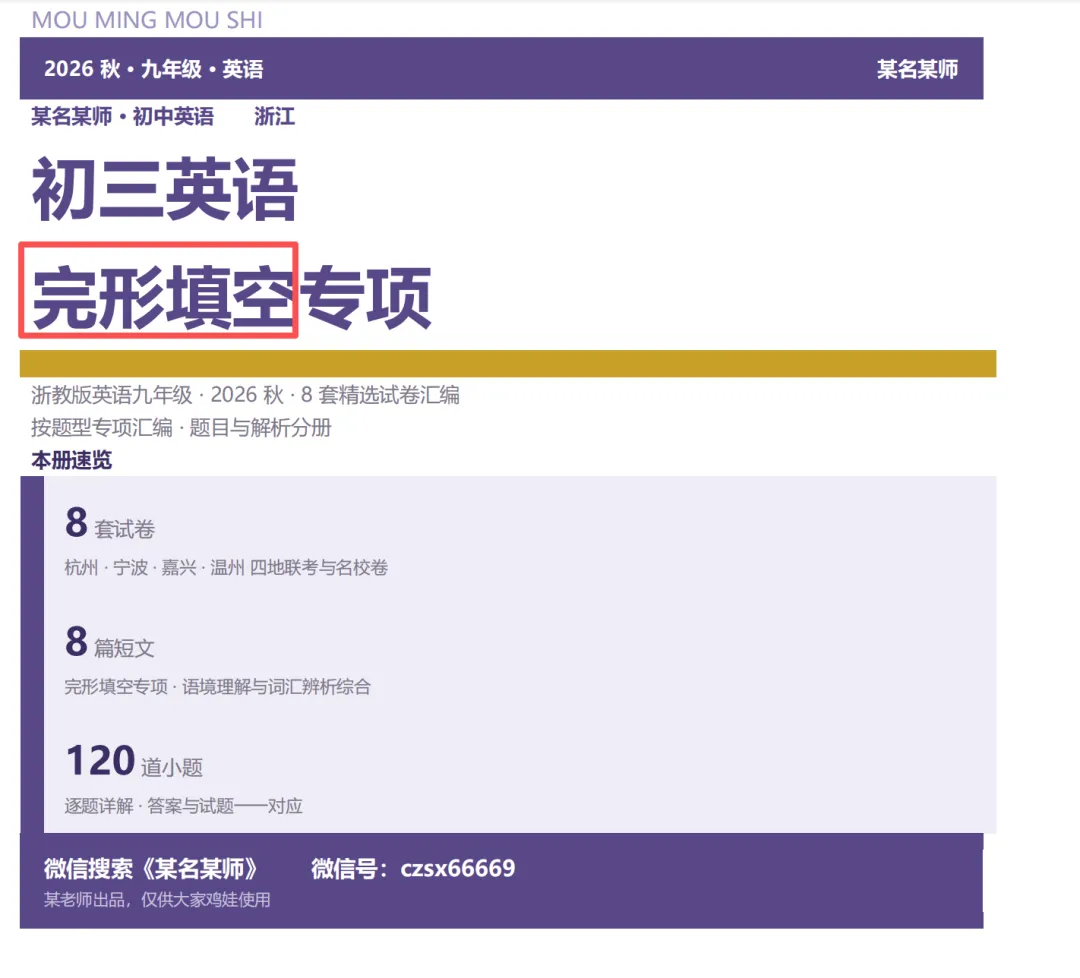Click the large '初三英语' title
This screenshot has height=978, width=1080.
click(165, 189)
